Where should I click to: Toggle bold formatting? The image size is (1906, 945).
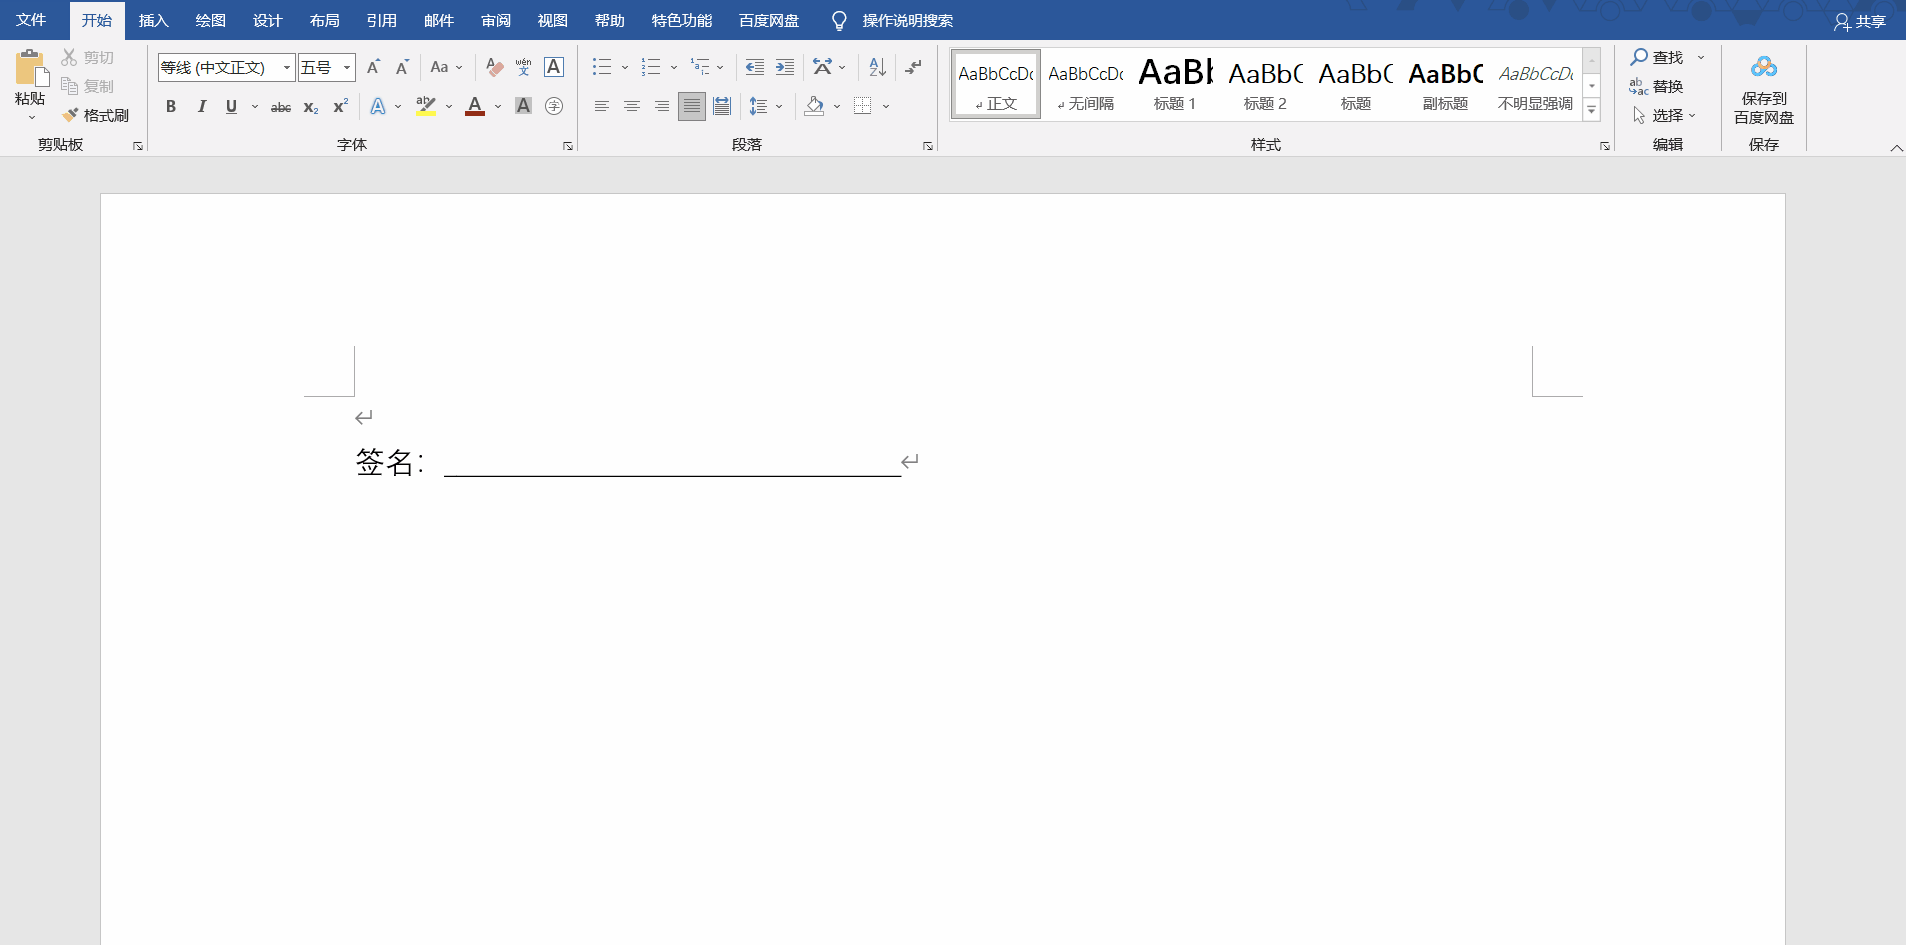171,106
